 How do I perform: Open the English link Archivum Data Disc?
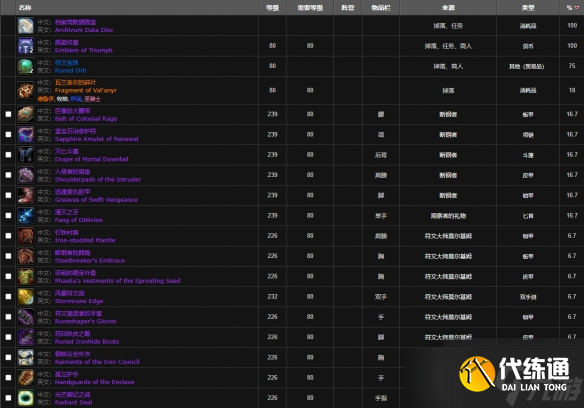[x=84, y=30]
